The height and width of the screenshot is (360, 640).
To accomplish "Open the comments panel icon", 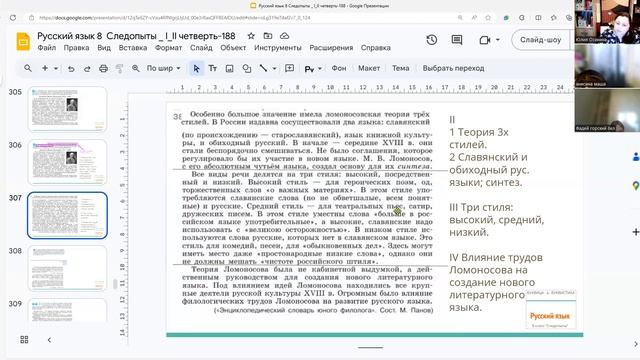I will coord(457,40).
